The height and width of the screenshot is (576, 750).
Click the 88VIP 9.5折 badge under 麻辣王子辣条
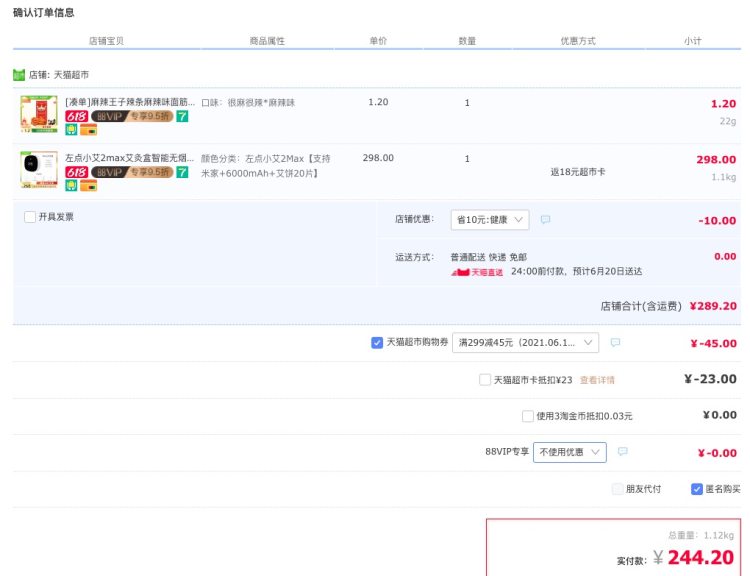point(132,116)
